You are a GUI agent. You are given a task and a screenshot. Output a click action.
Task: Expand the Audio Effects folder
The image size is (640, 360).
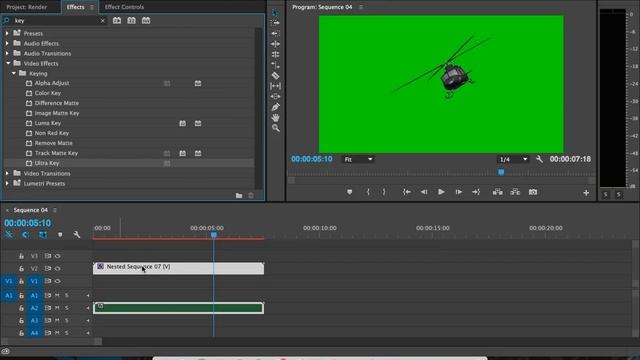7,43
